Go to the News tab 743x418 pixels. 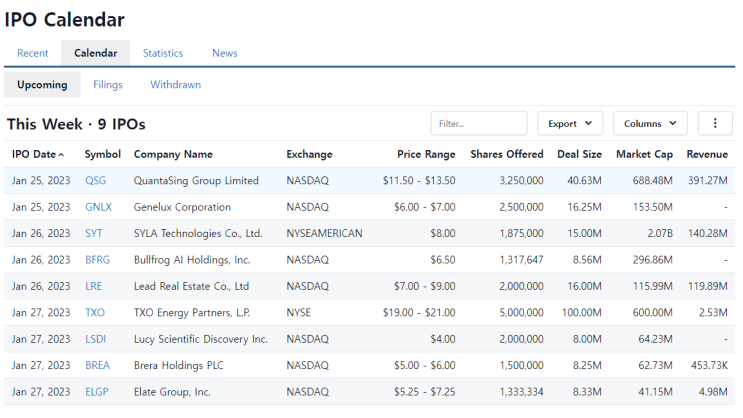(x=225, y=53)
